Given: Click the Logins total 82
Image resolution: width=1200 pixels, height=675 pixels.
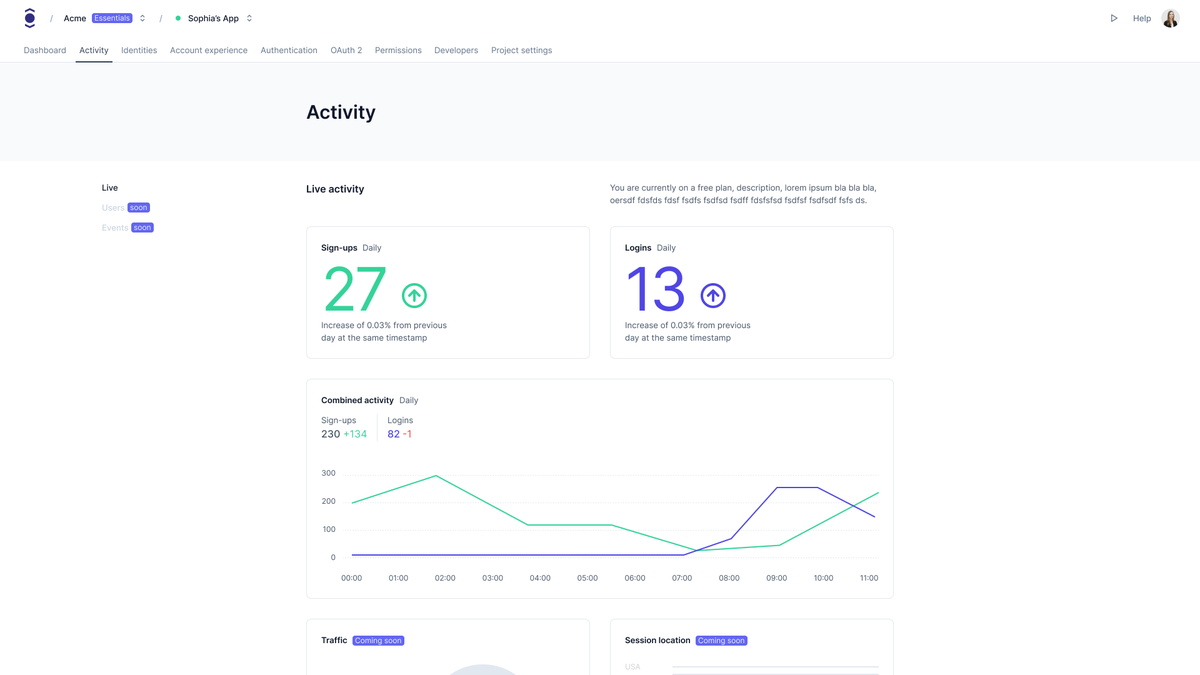Looking at the screenshot, I should pyautogui.click(x=393, y=434).
